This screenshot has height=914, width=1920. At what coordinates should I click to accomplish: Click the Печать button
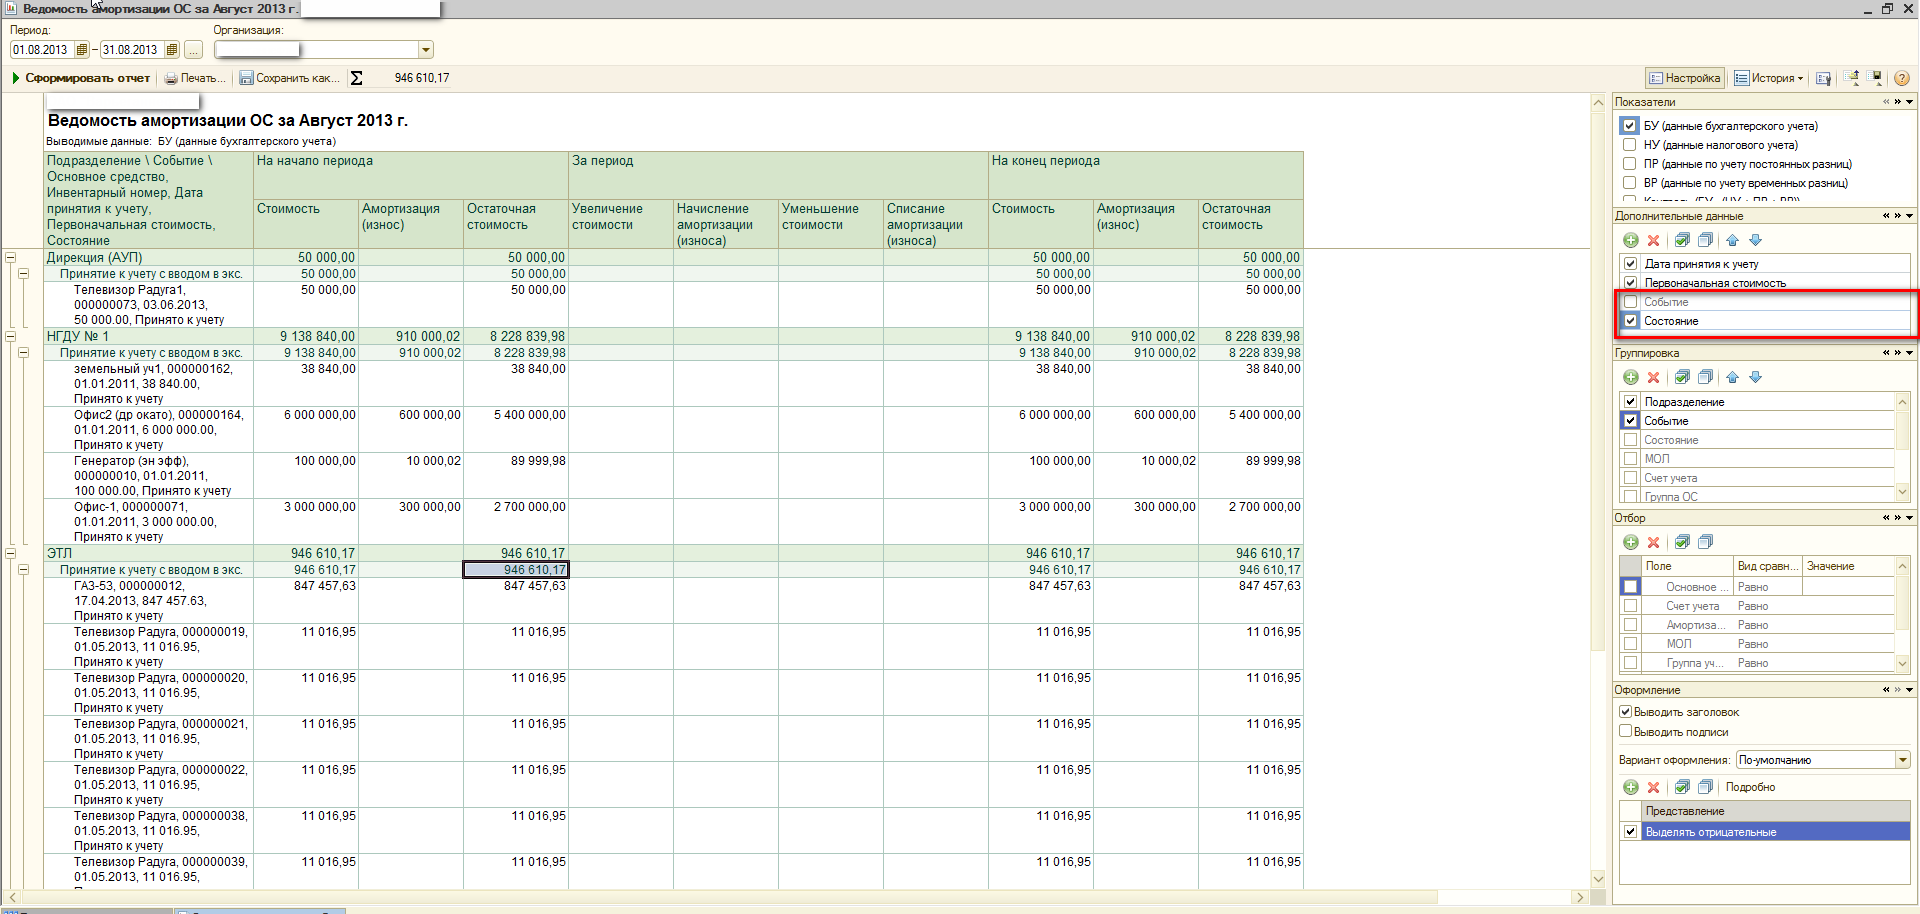pos(195,78)
